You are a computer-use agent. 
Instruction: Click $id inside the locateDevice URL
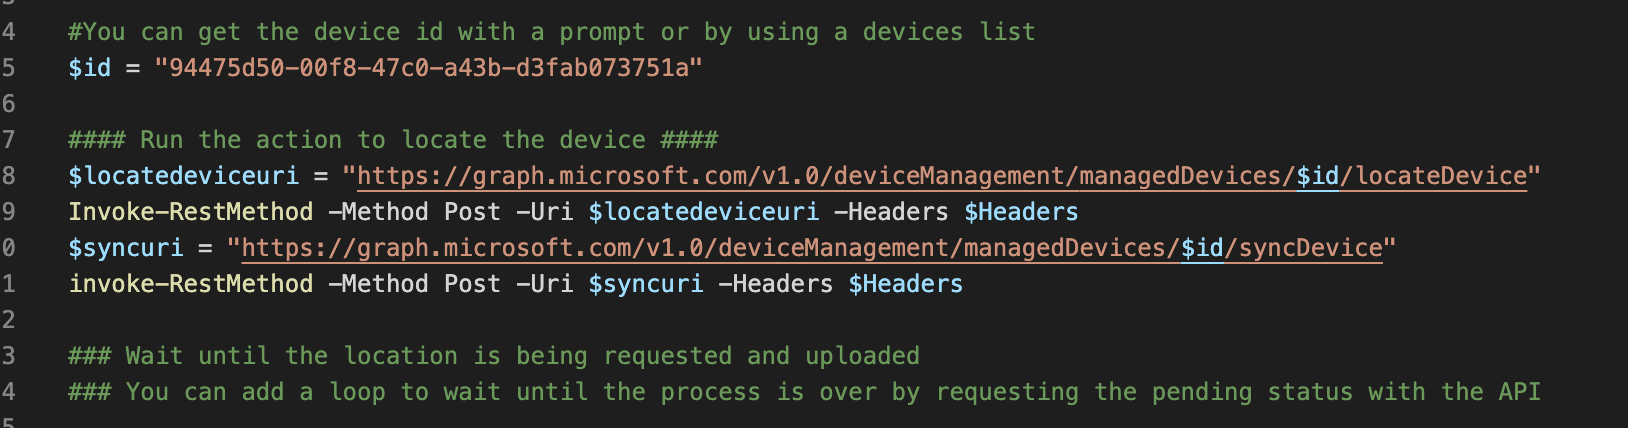[1317, 176]
